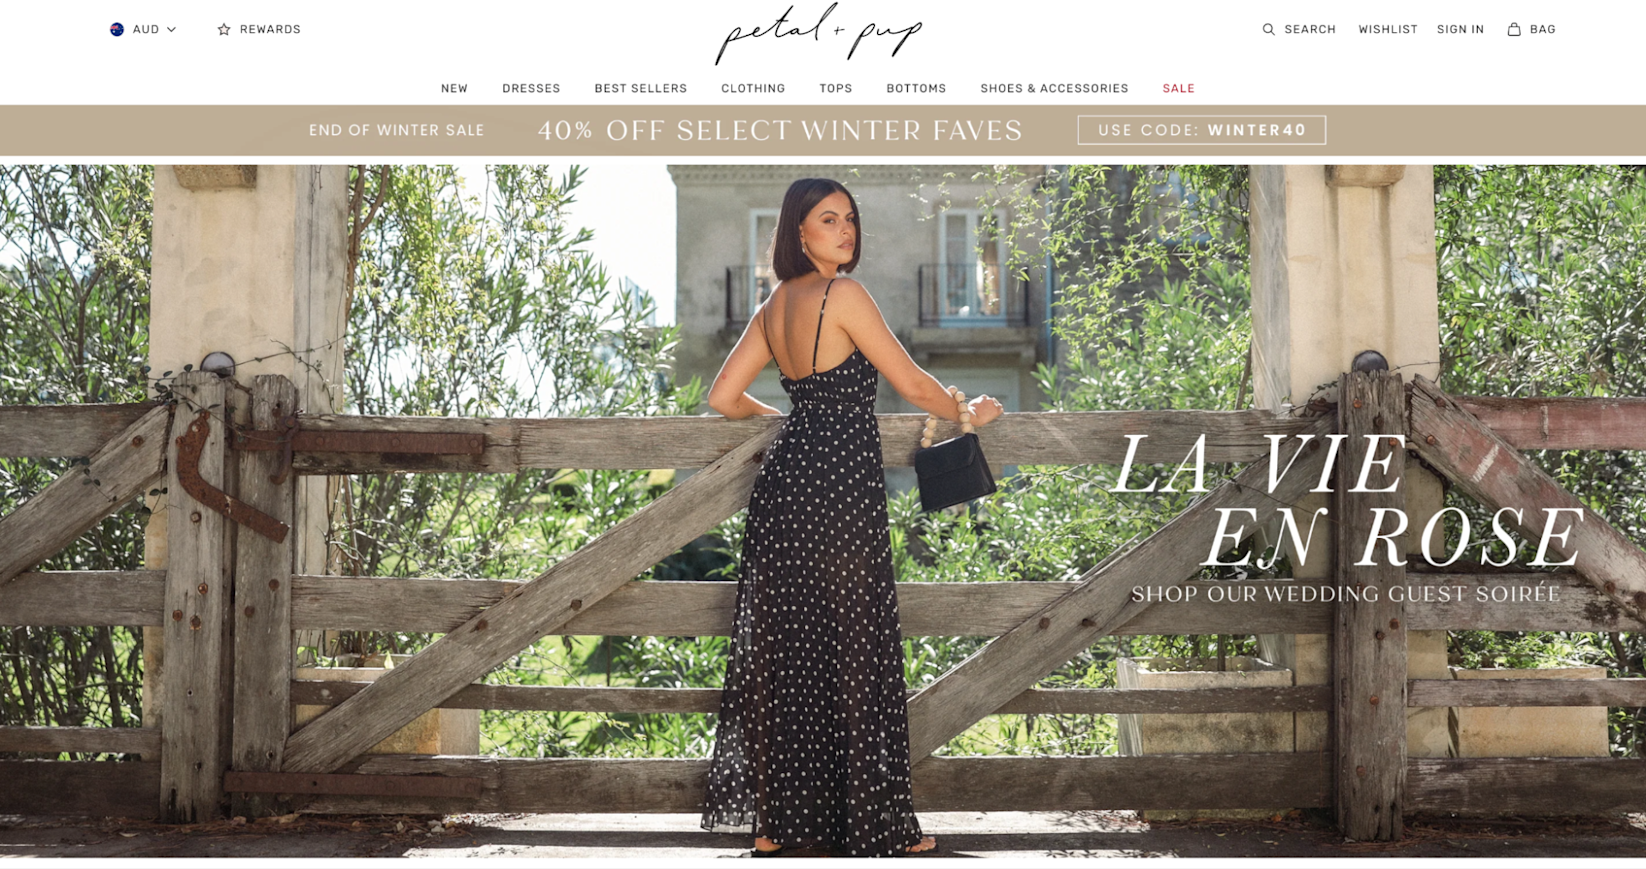Image resolution: width=1646 pixels, height=869 pixels.
Task: Open the Dresses menu
Action: (531, 88)
